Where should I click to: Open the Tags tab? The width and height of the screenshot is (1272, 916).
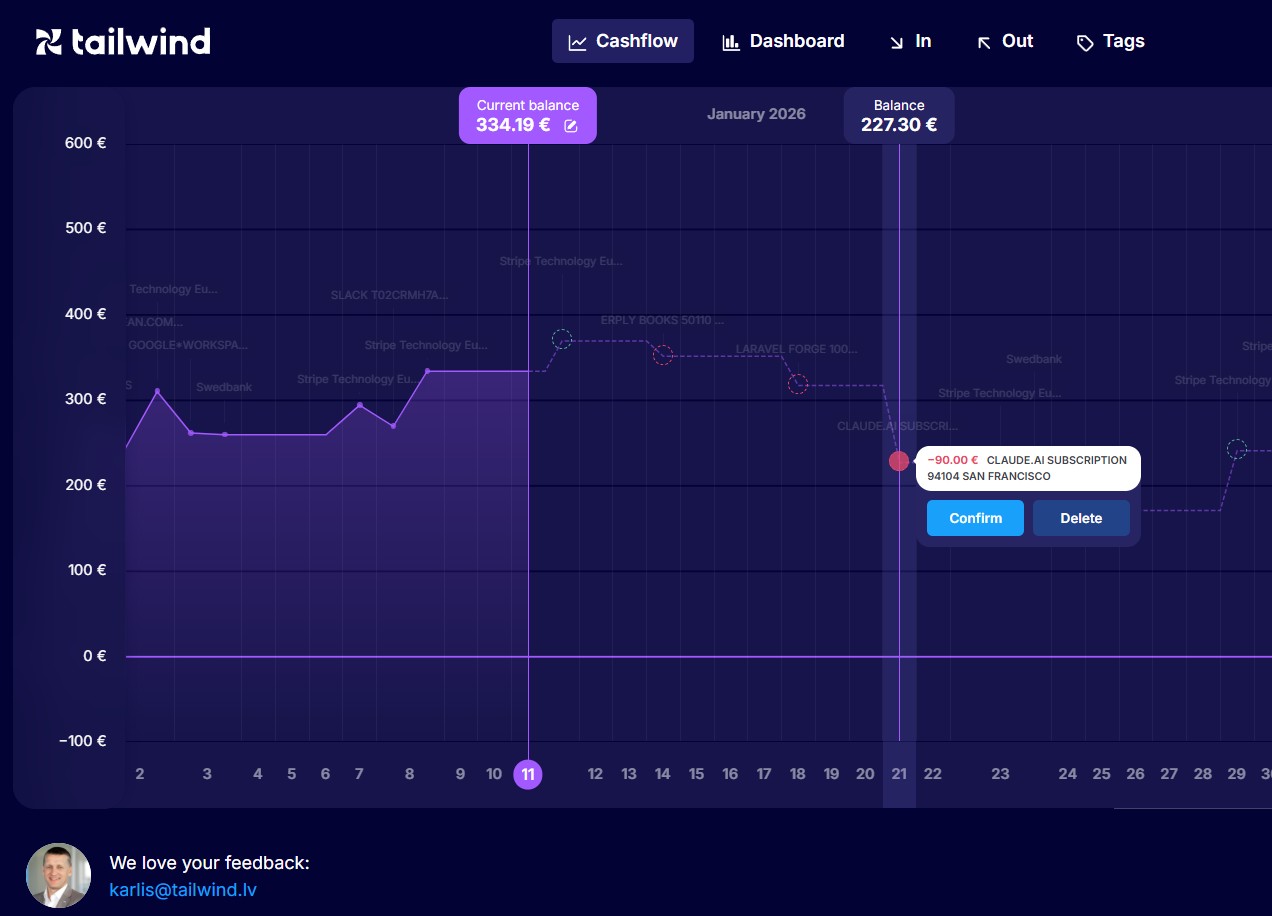pos(1110,41)
